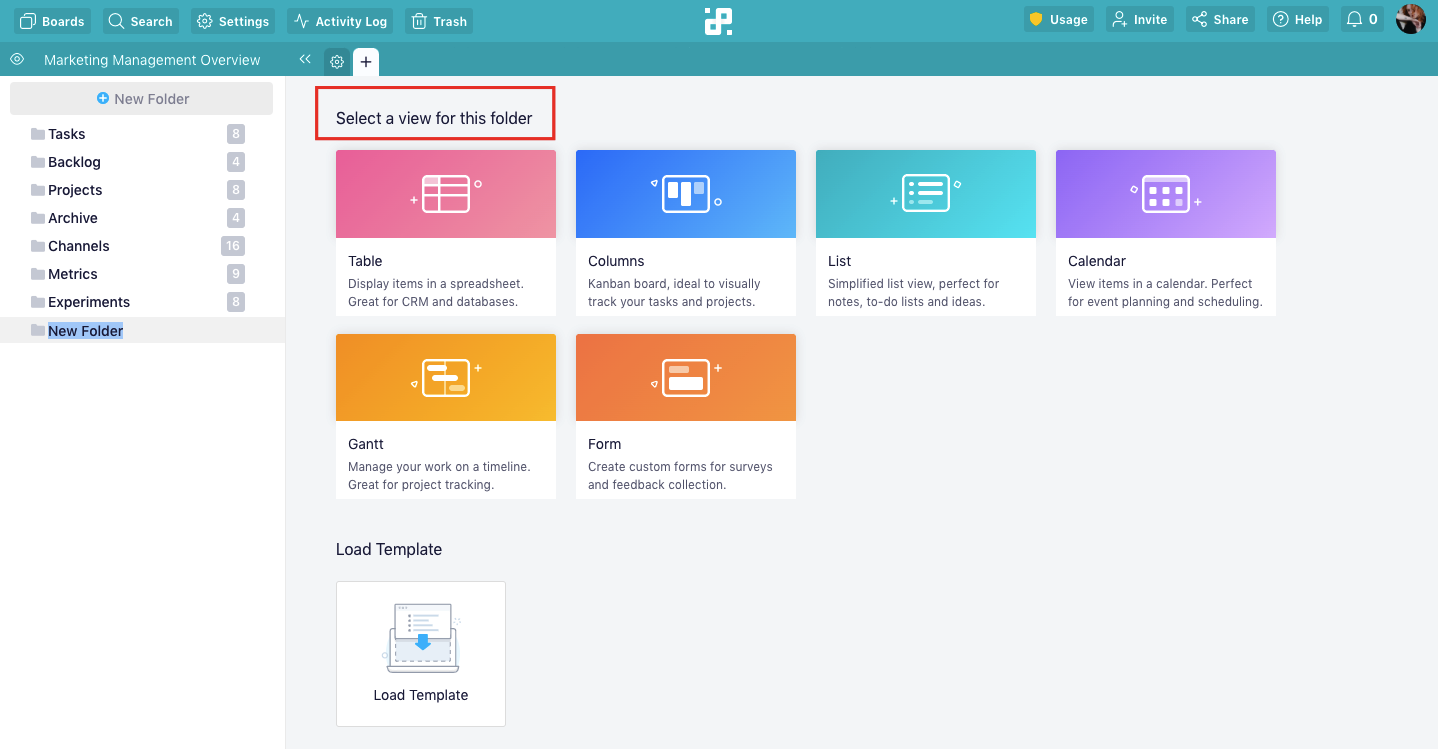Click 'Create custom forms for surveys' text
1438x749 pixels.
(x=680, y=467)
